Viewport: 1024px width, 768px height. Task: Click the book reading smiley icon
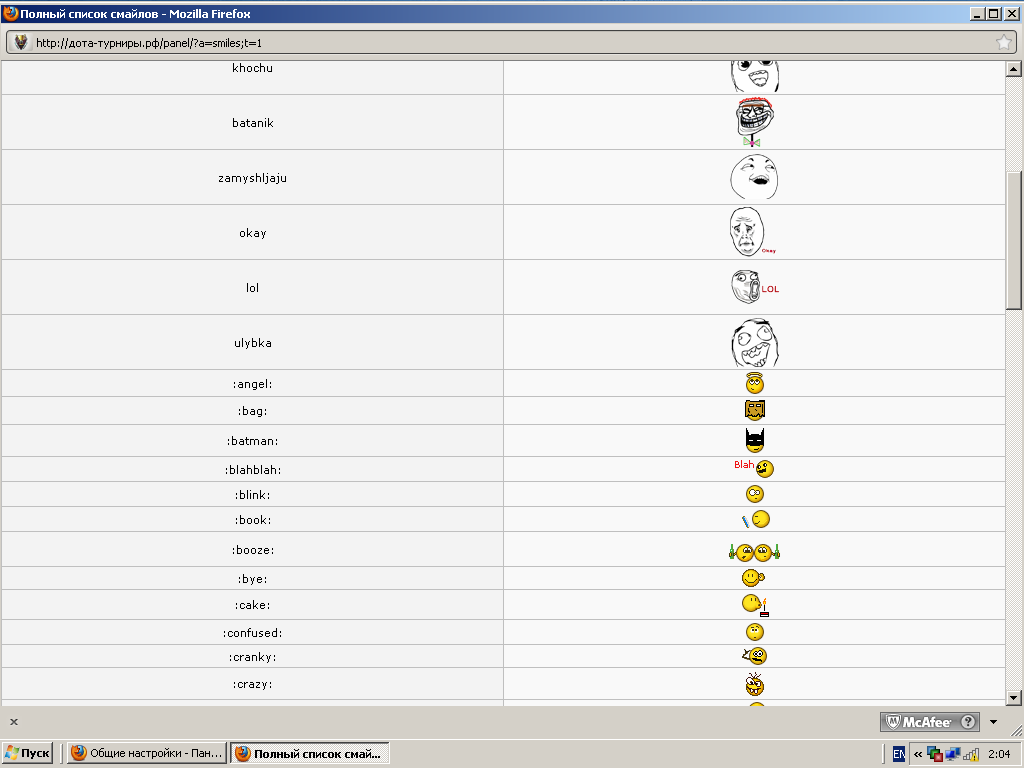(x=756, y=519)
